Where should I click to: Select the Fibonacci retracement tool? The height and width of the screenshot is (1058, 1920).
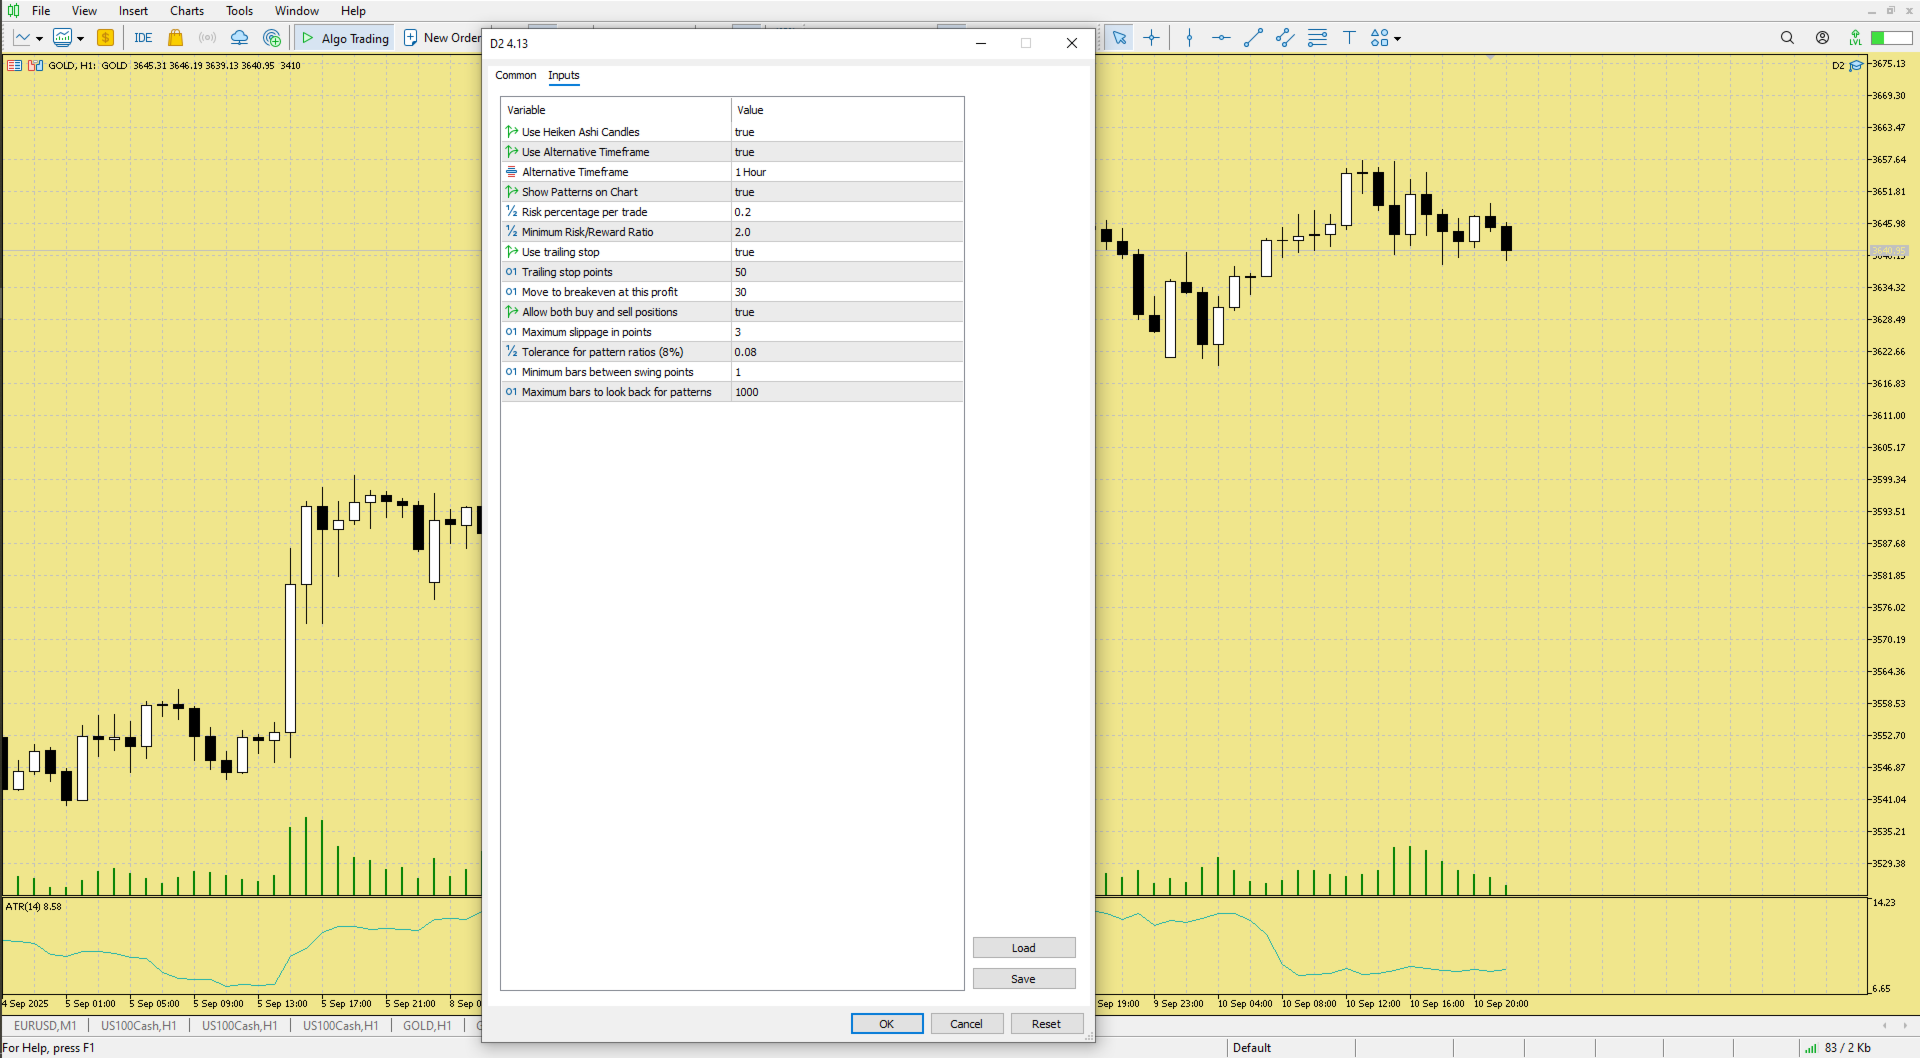tap(1317, 38)
